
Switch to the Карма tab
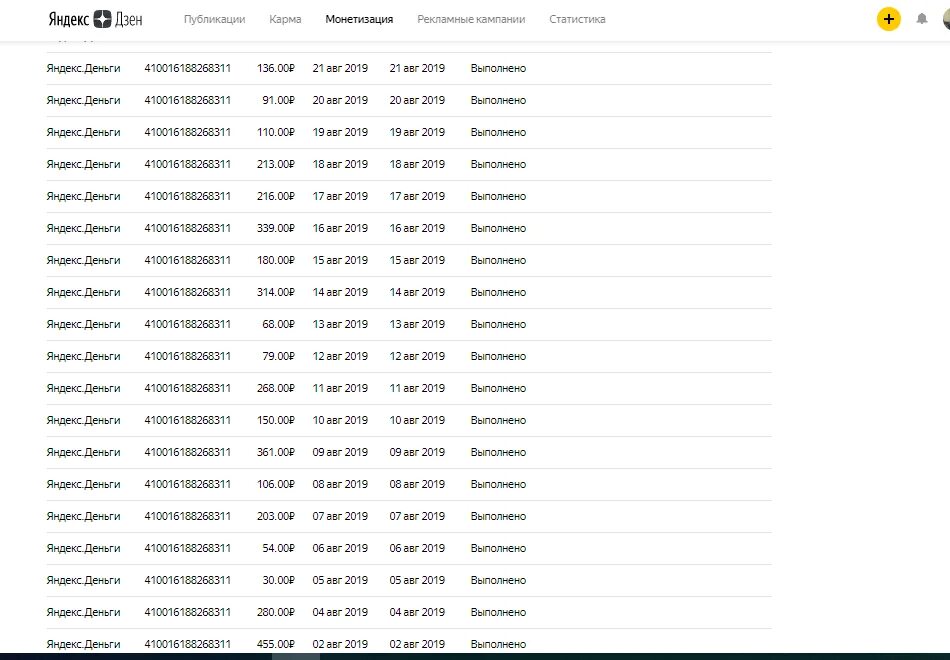pos(285,19)
